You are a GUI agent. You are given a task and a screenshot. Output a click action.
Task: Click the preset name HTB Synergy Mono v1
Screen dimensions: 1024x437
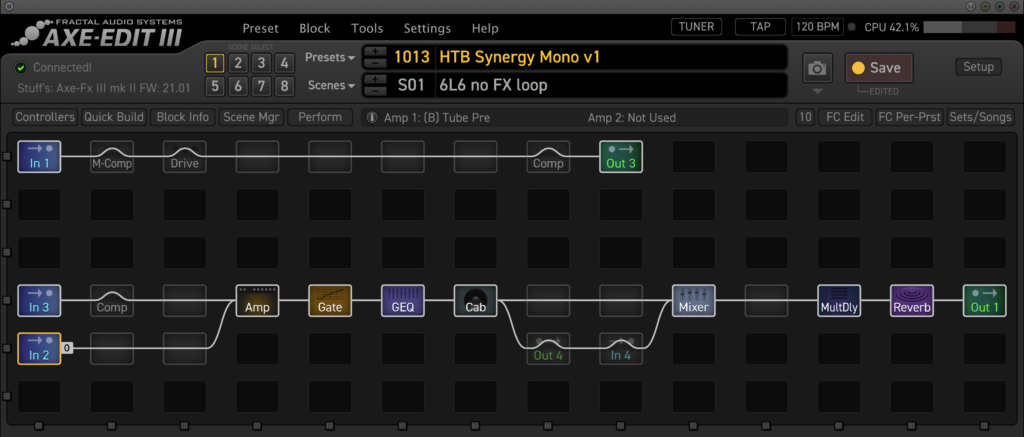point(519,57)
